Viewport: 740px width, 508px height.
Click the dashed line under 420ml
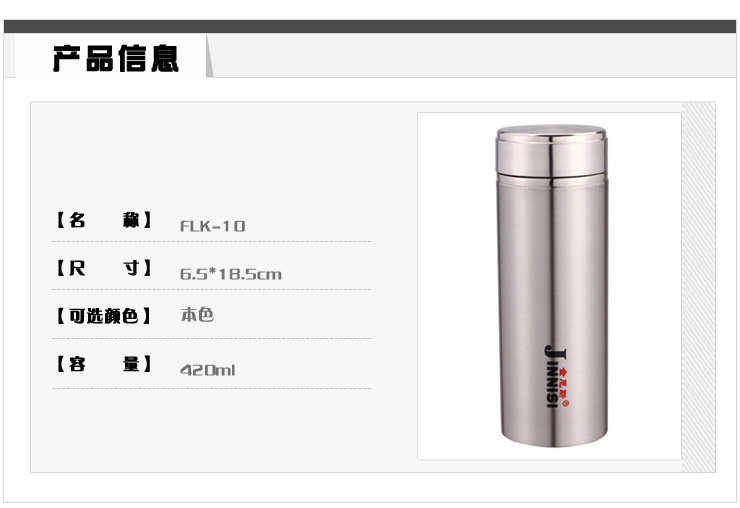pos(212,389)
